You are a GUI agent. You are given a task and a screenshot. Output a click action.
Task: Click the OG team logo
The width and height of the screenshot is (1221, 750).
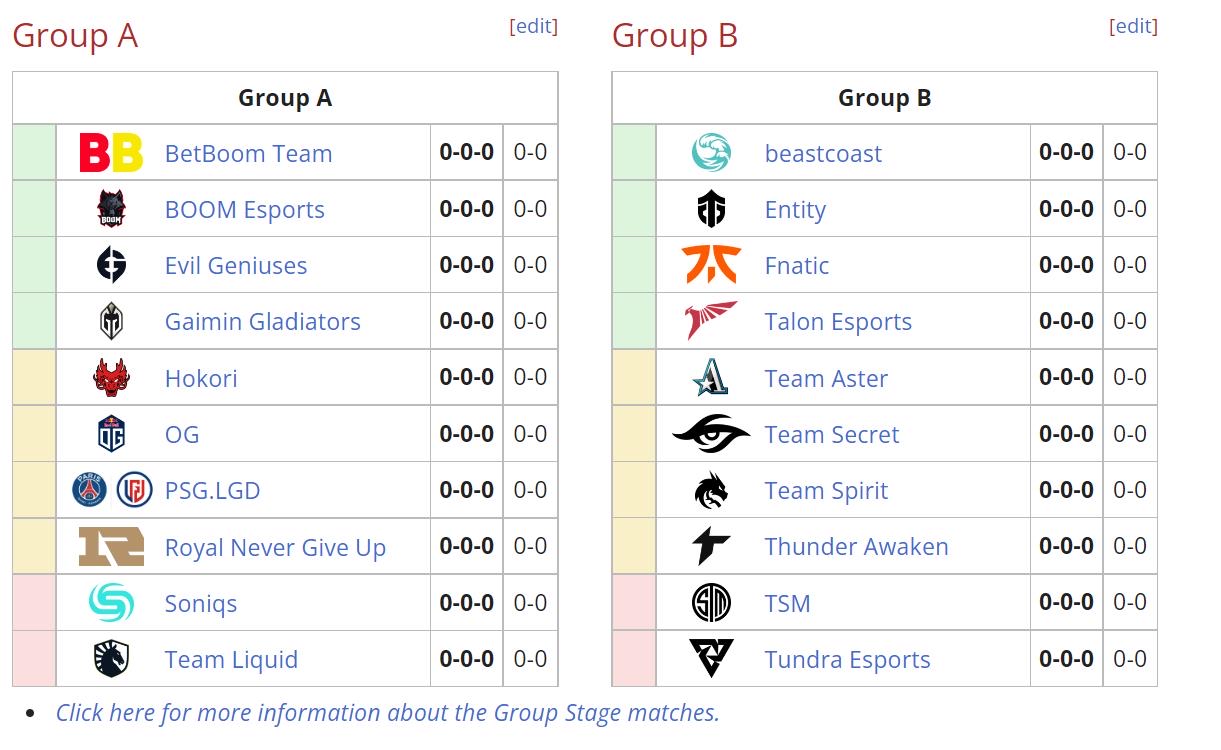111,434
